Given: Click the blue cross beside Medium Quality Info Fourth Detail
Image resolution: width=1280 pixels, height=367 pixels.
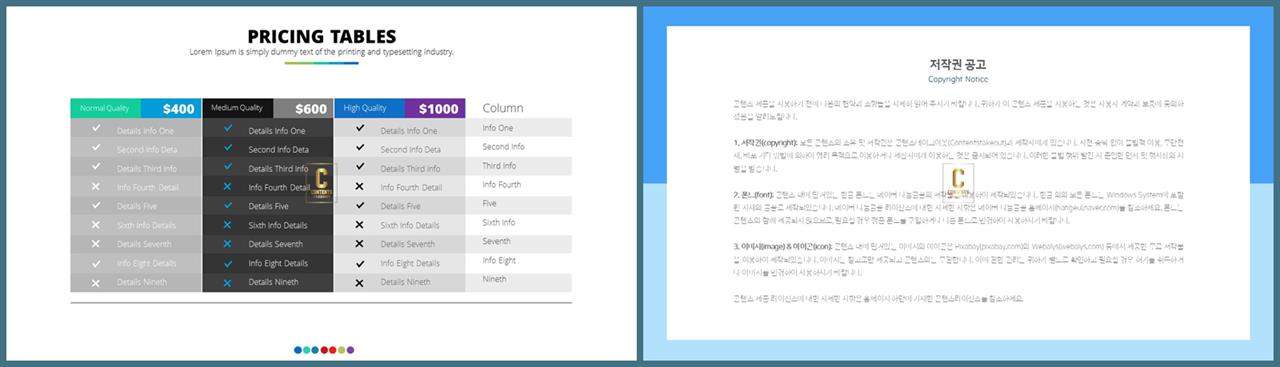Looking at the screenshot, I should (228, 186).
